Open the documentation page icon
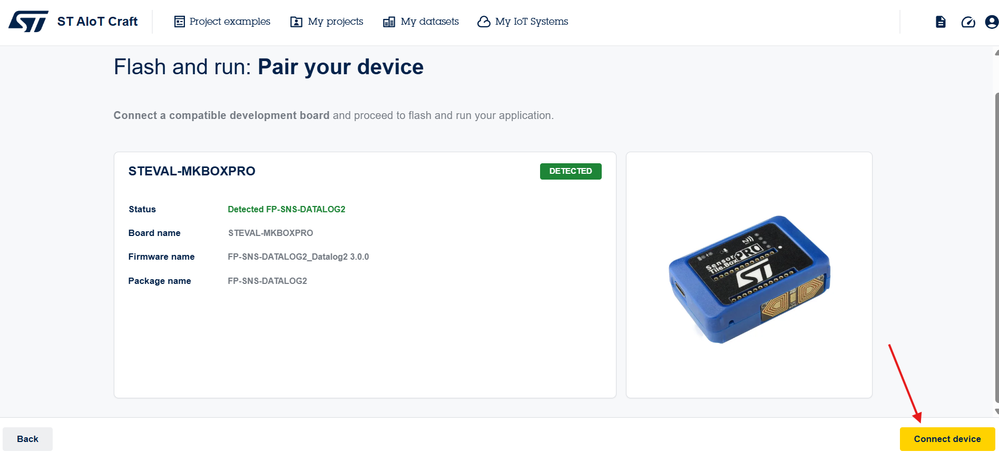Screen dimensions: 999x453 click(940, 22)
